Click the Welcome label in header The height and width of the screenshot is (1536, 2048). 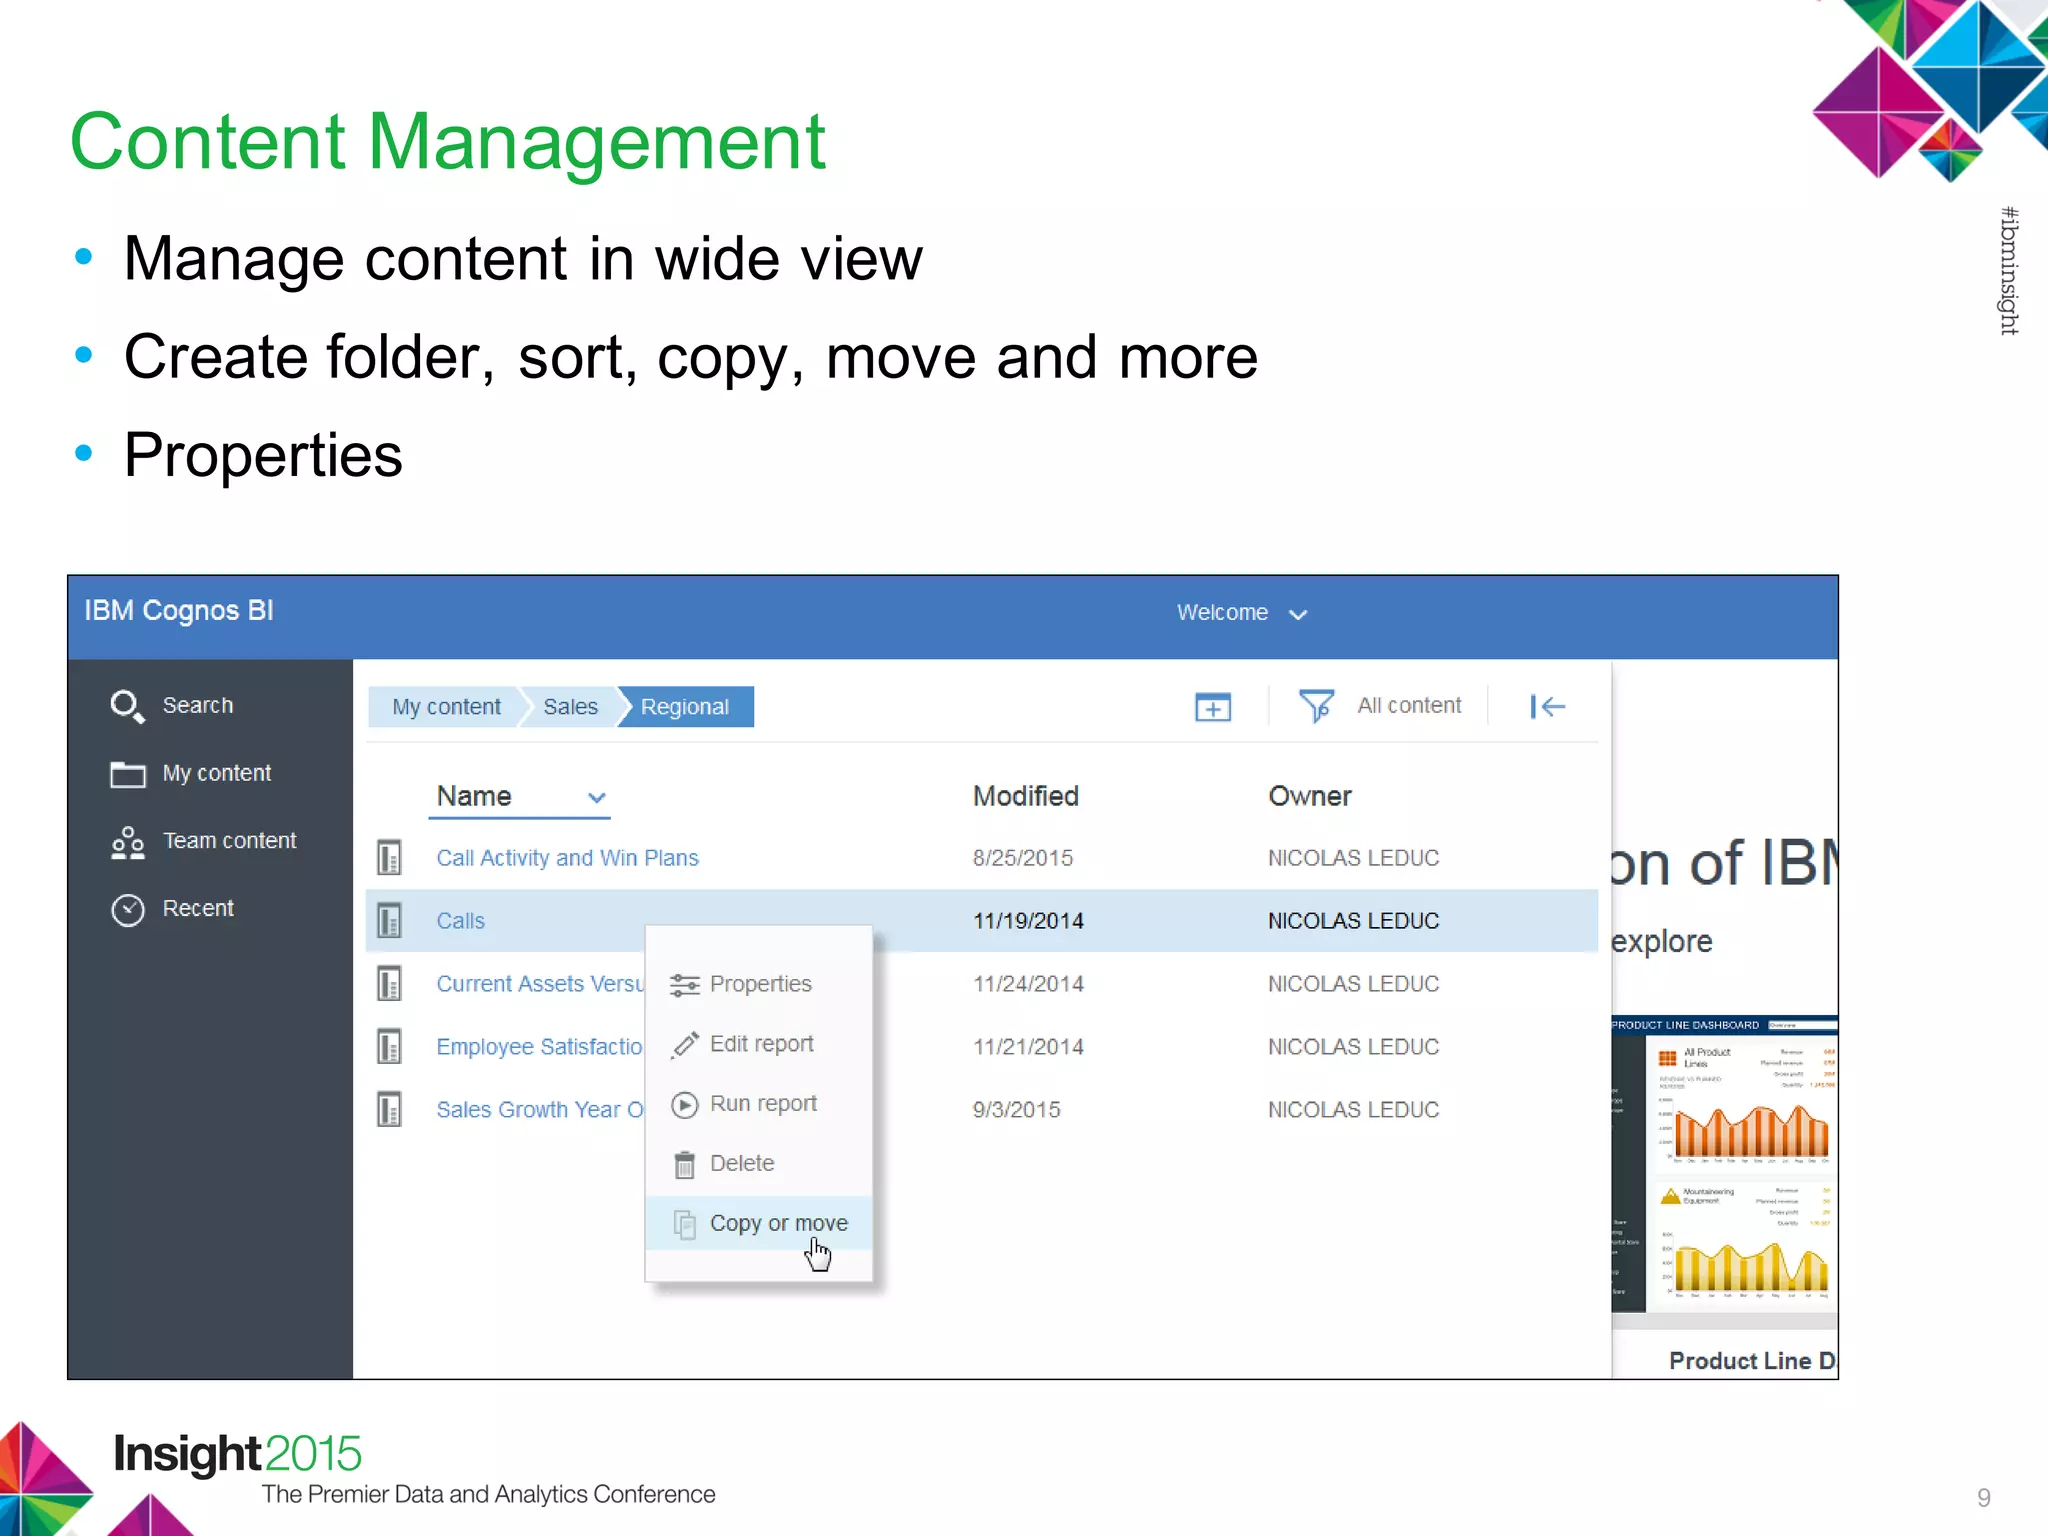click(1222, 613)
